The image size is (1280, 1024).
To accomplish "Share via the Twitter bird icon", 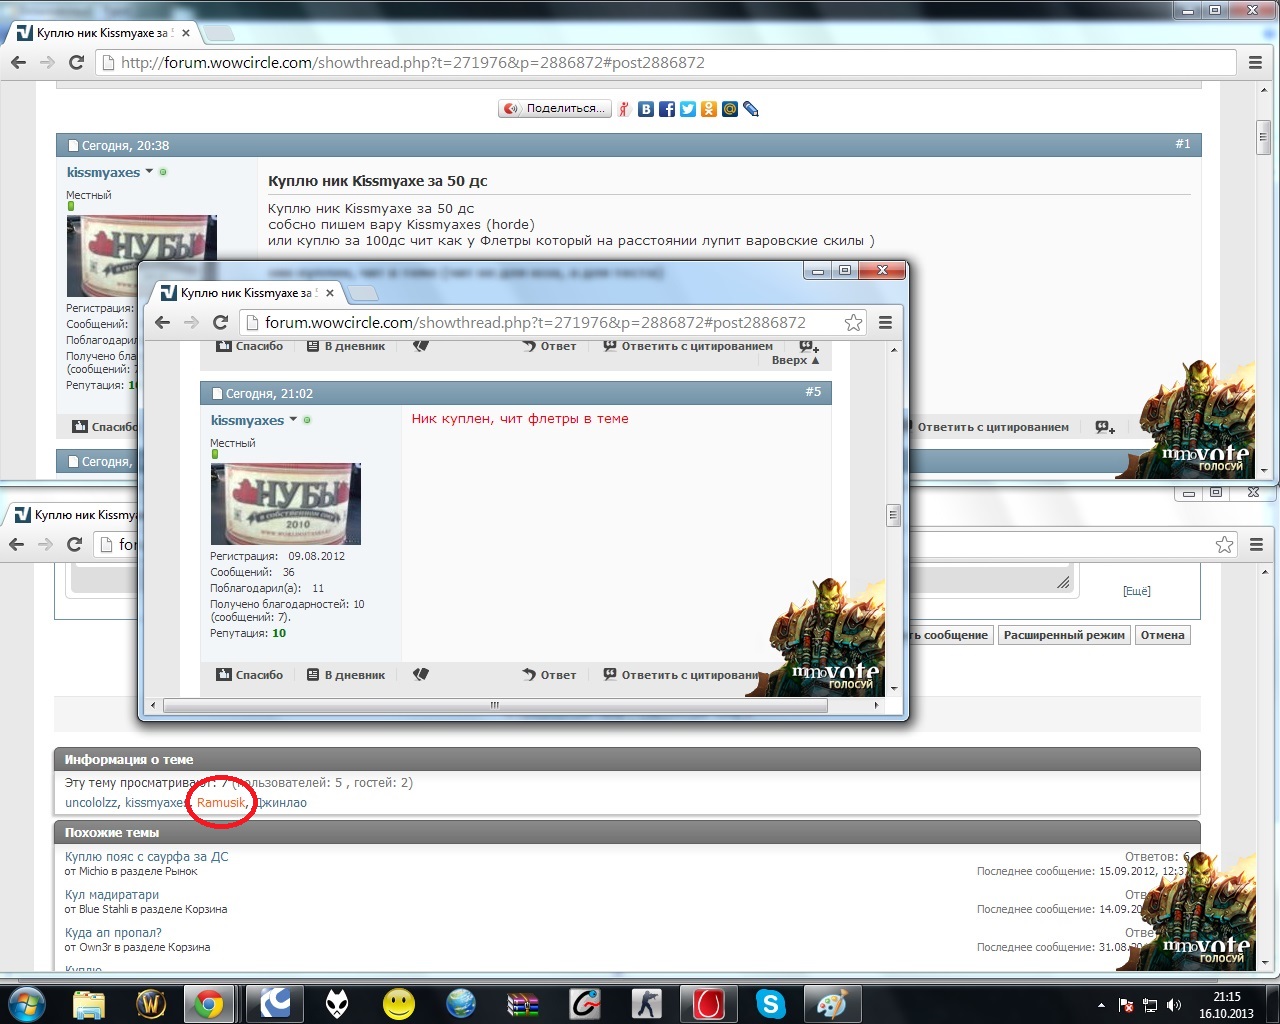I will click(688, 109).
